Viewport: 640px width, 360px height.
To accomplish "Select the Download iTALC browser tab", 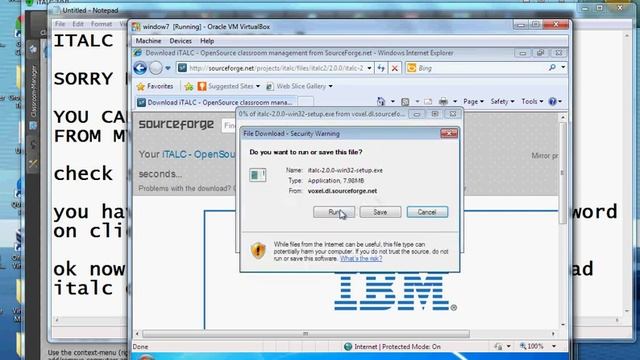I will pyautogui.click(x=216, y=102).
